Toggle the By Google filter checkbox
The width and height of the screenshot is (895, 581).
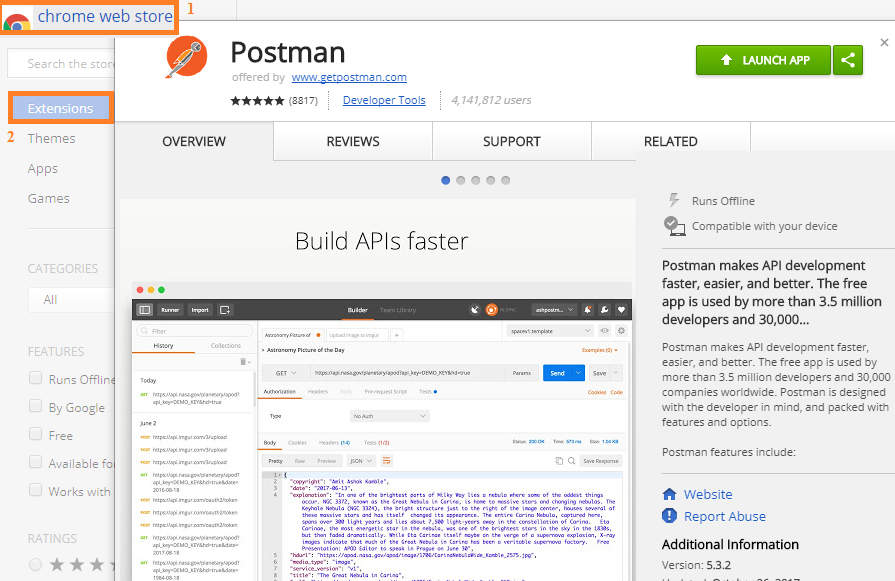click(x=35, y=406)
